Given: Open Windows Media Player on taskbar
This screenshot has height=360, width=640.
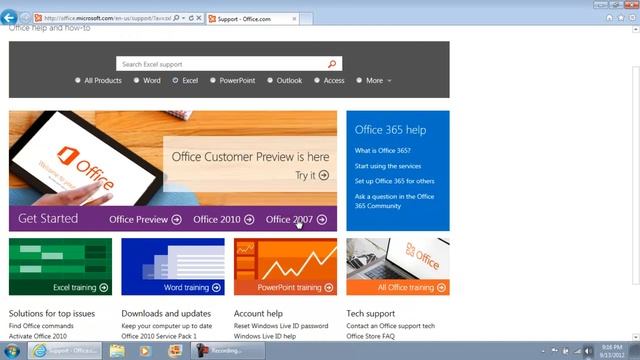Looking at the screenshot, I should [145, 351].
